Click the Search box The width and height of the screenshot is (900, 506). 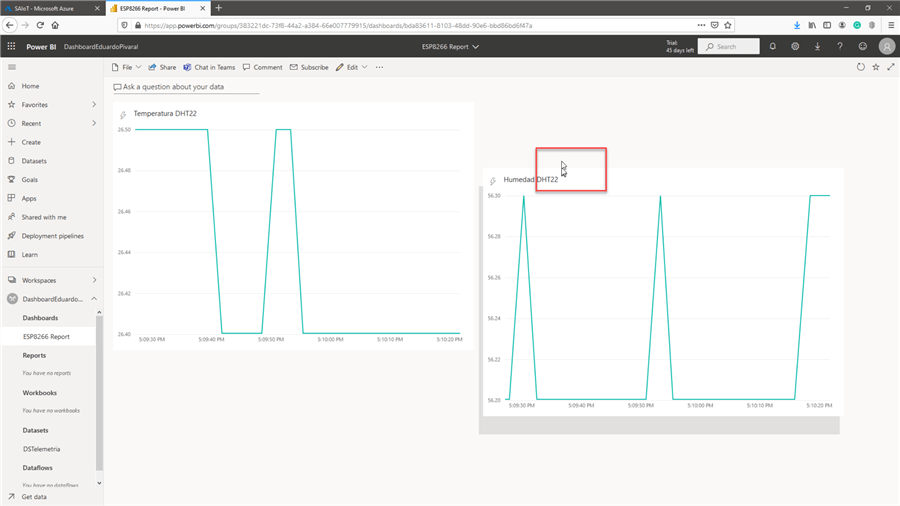pyautogui.click(x=729, y=46)
